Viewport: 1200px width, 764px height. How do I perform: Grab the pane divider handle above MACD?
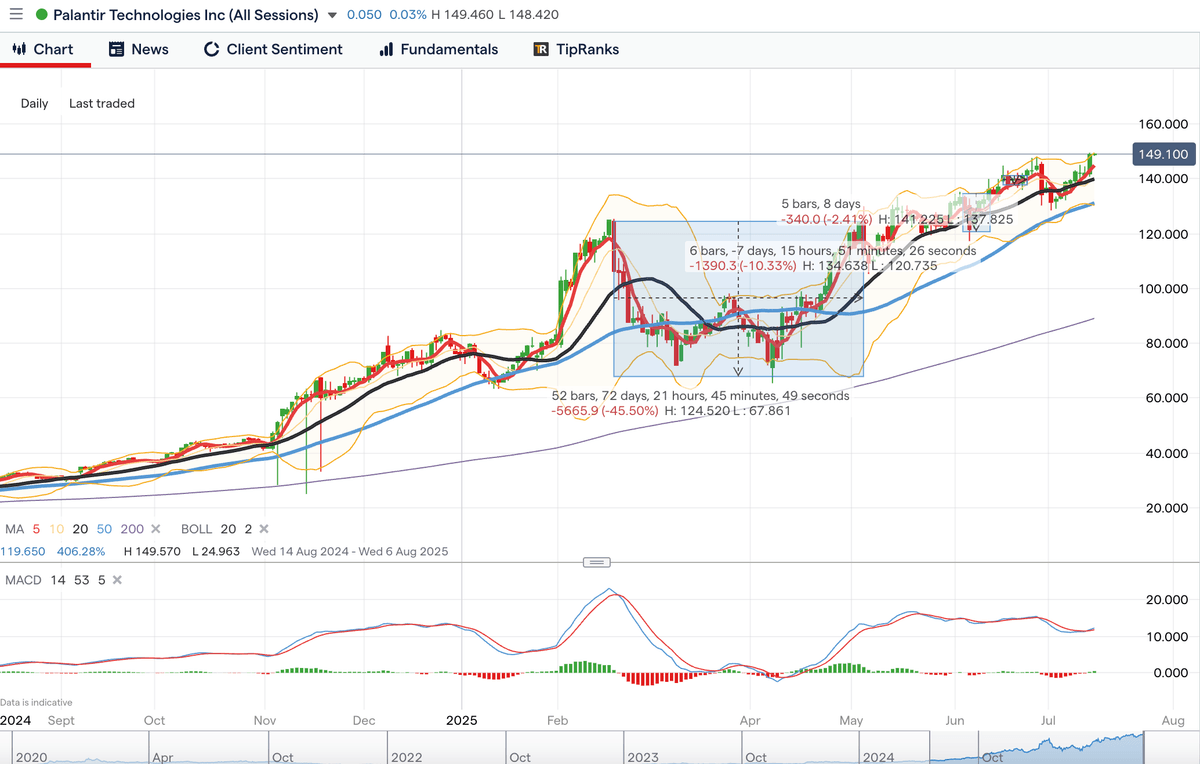pyautogui.click(x=597, y=562)
